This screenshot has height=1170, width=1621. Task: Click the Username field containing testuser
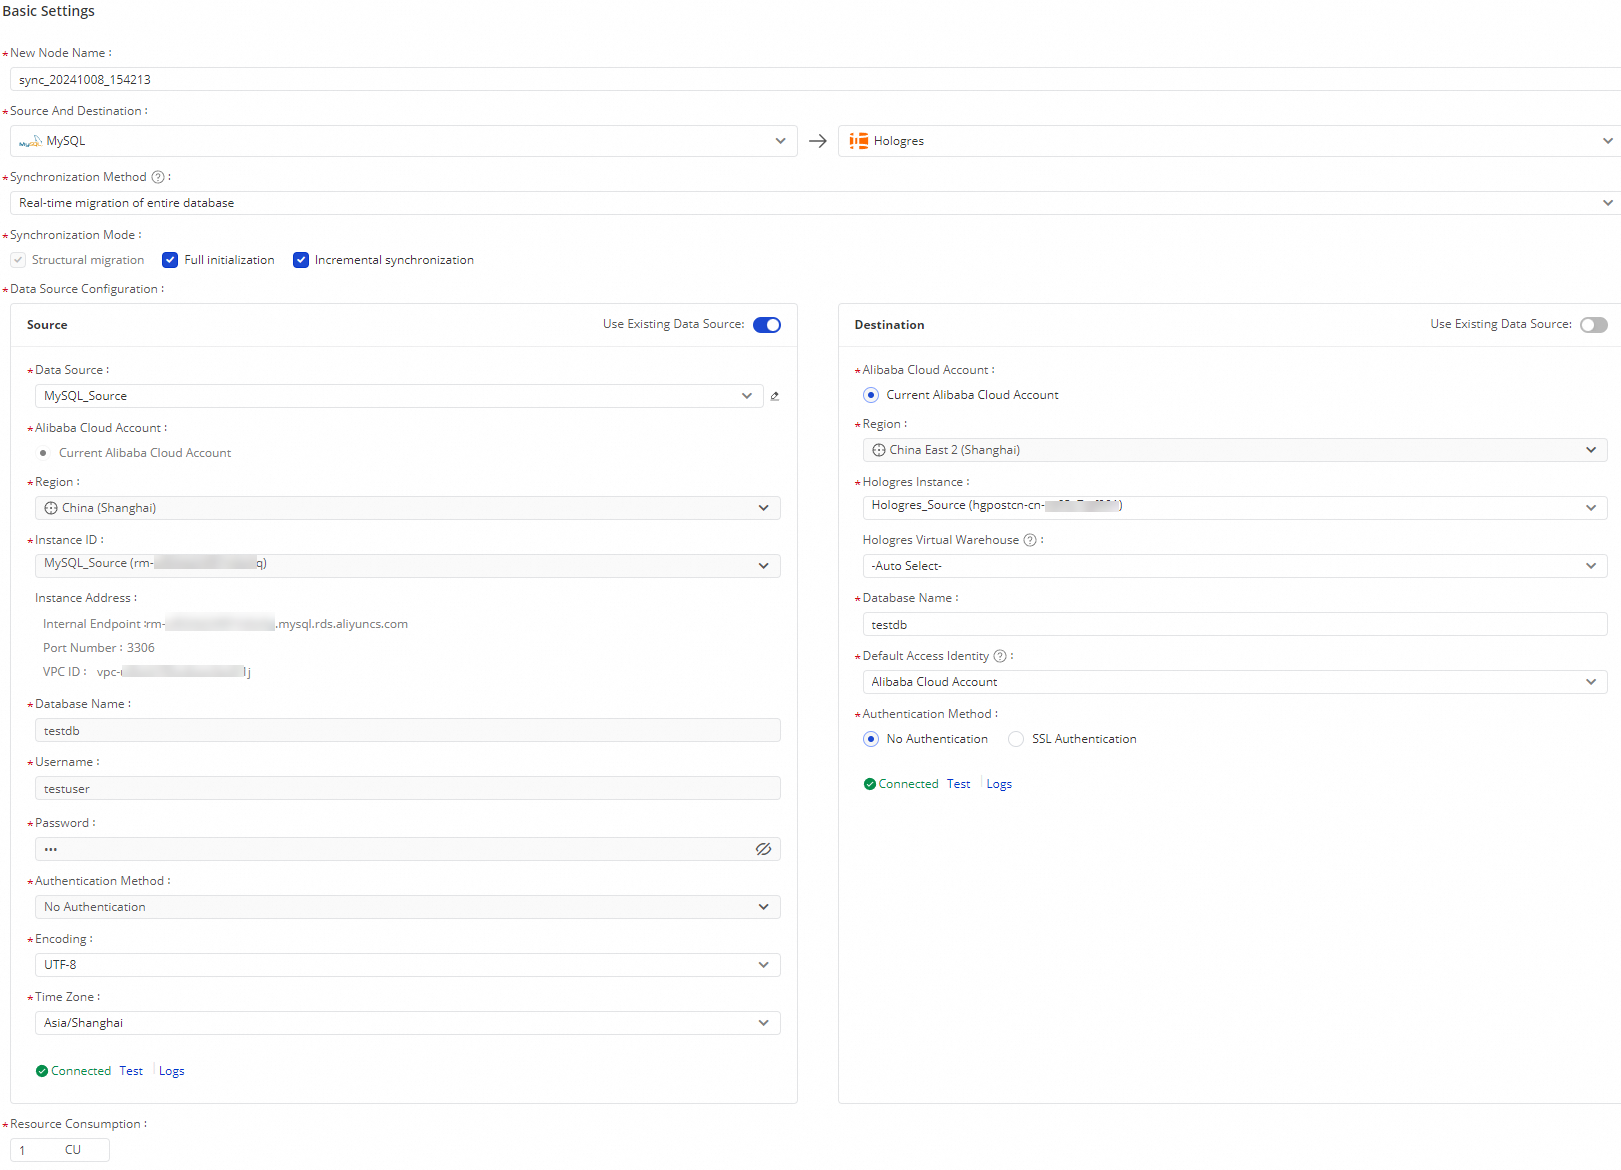(x=408, y=788)
